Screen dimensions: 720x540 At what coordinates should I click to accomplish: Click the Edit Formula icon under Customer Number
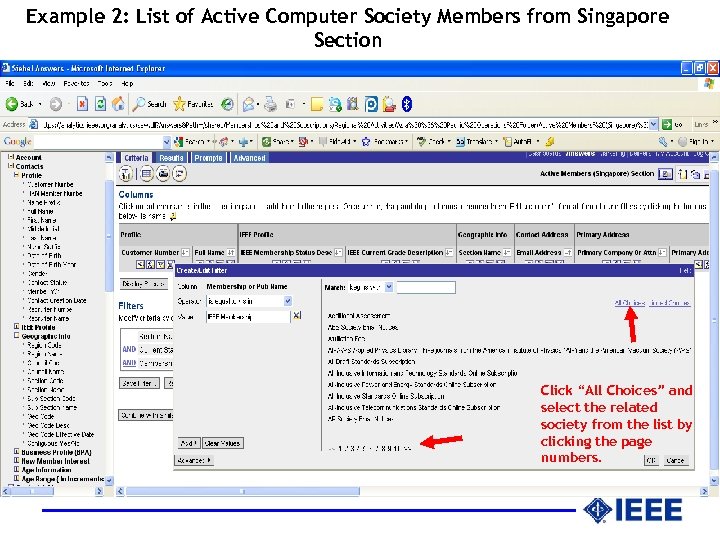151,264
